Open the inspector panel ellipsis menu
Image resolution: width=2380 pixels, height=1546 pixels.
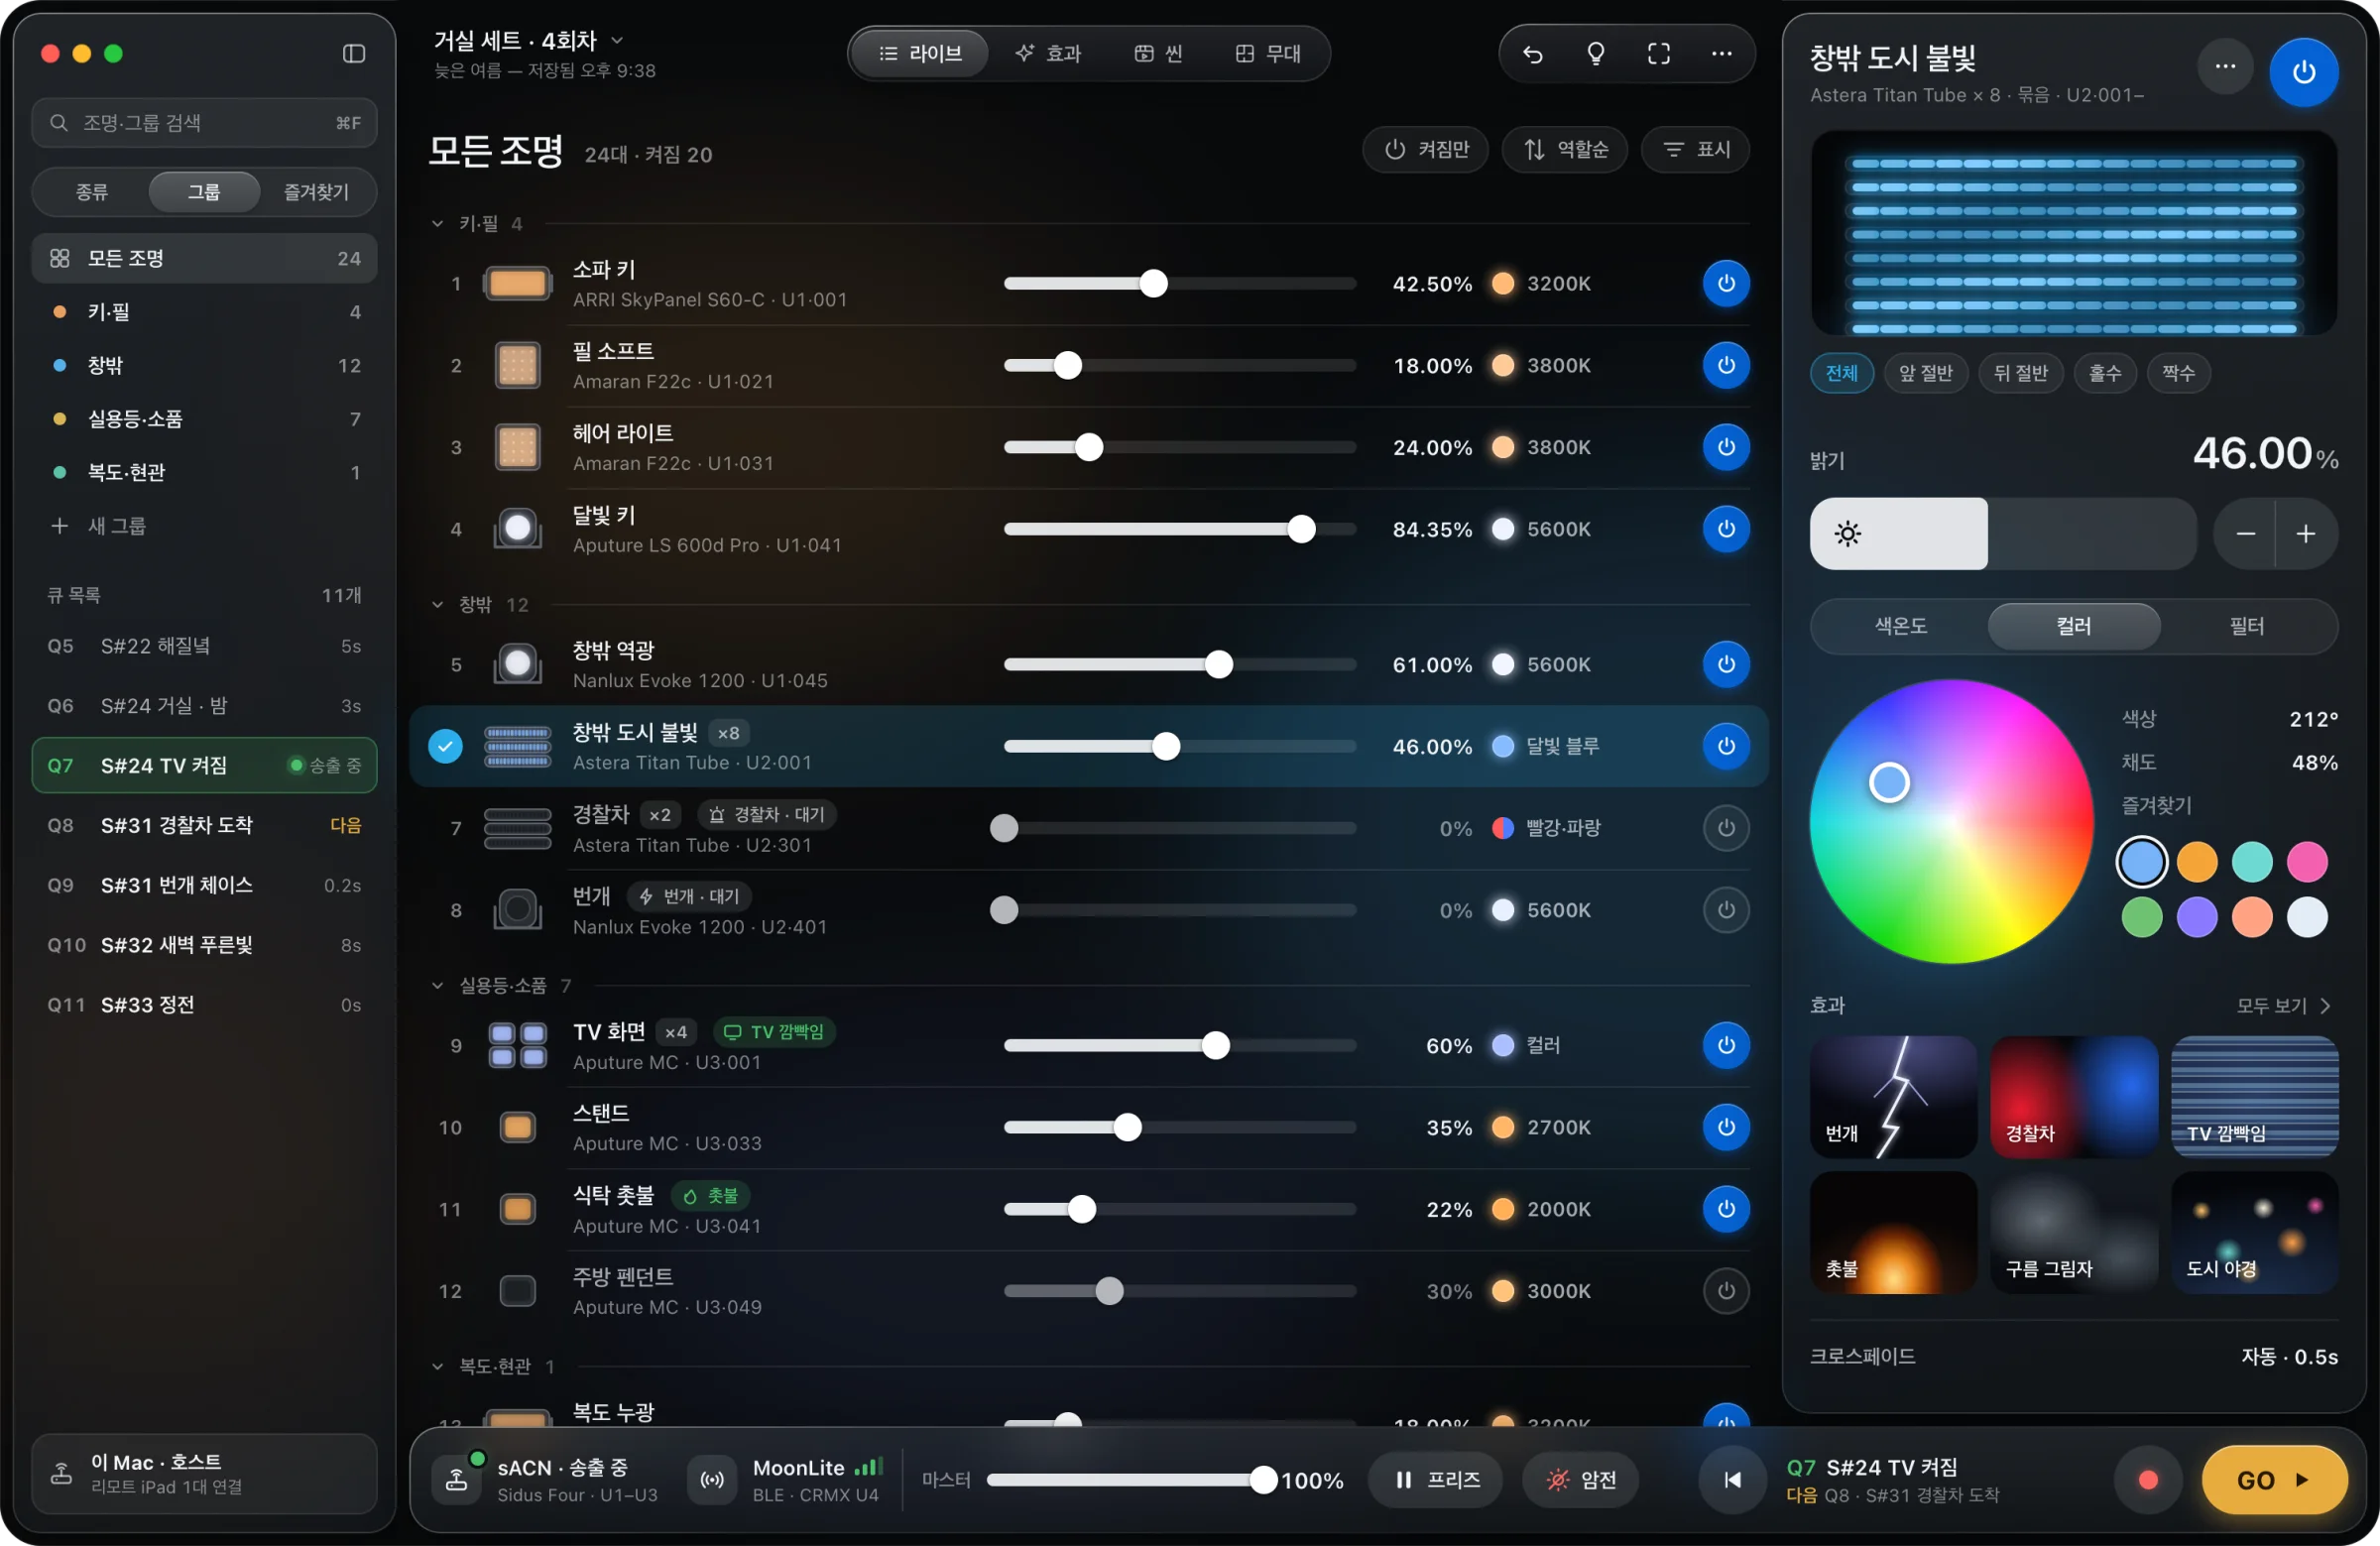click(x=2225, y=67)
